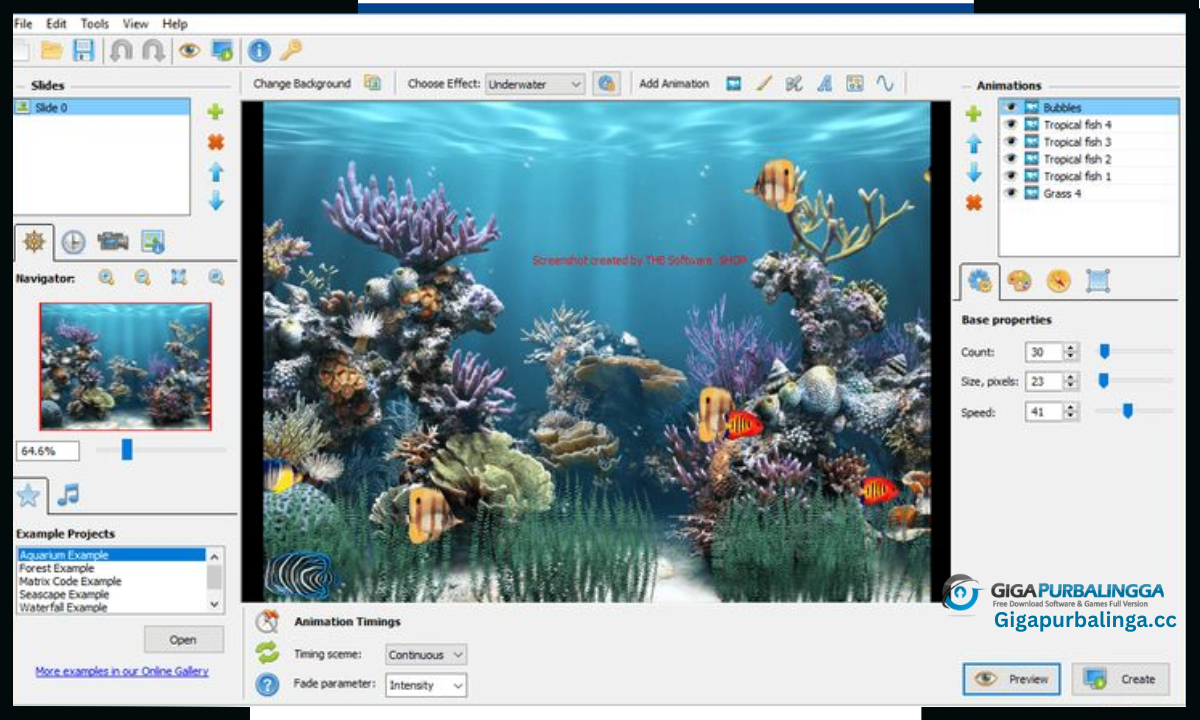Click Navigator zoom in magnifier

pos(106,278)
